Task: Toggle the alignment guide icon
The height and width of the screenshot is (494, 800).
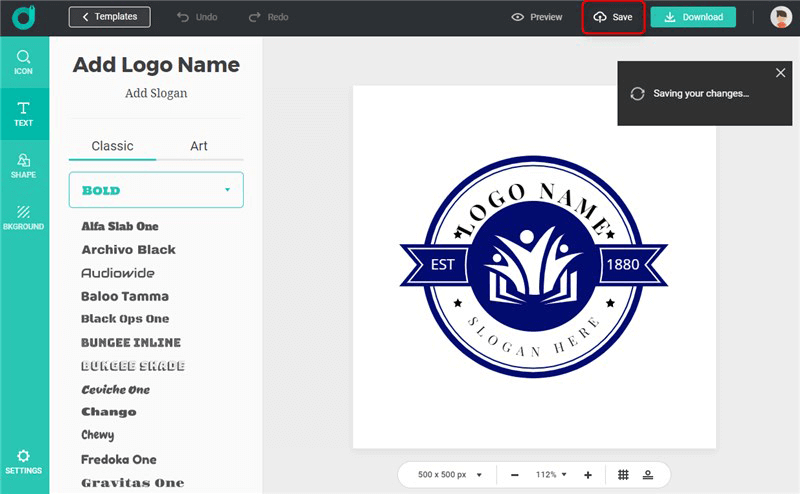Action: tap(648, 475)
